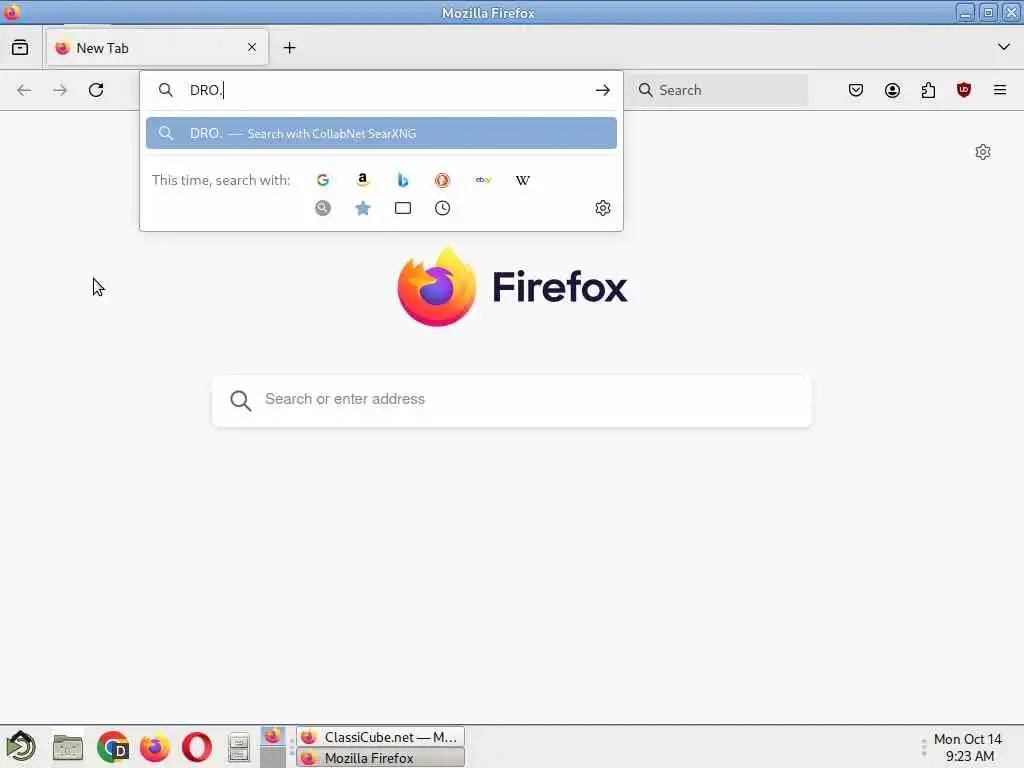Launch Chromium from the taskbar
The height and width of the screenshot is (768, 1024).
(x=112, y=747)
